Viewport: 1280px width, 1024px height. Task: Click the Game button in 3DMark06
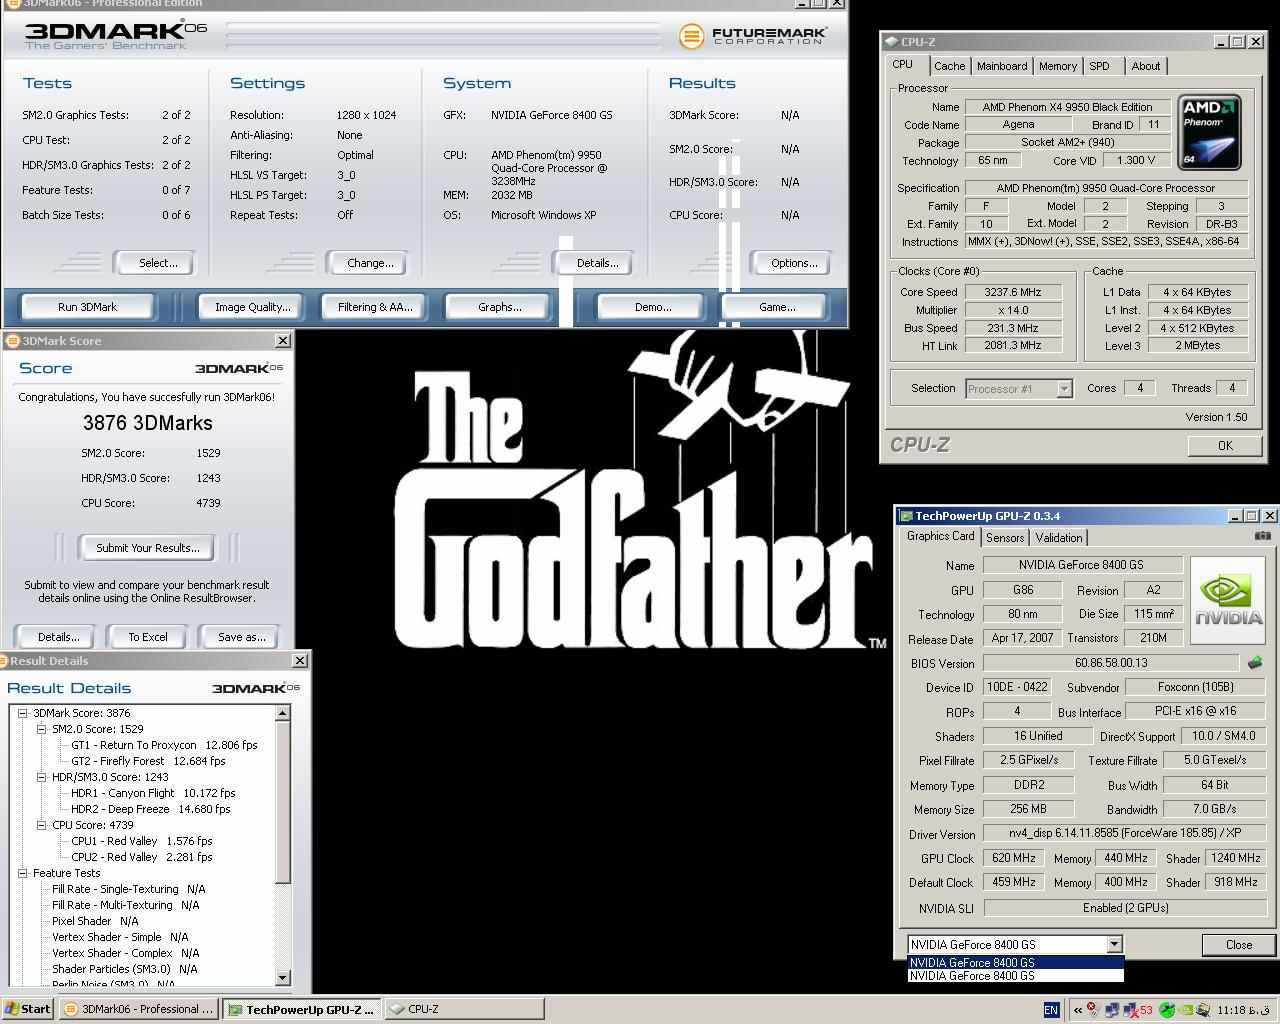[777, 307]
